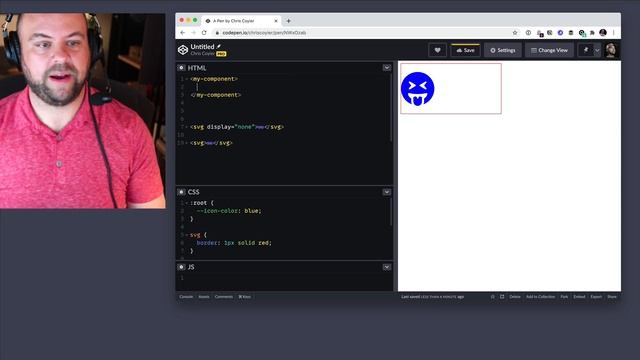640x360 pixels.
Task: Click Share in the footer
Action: [612, 297]
